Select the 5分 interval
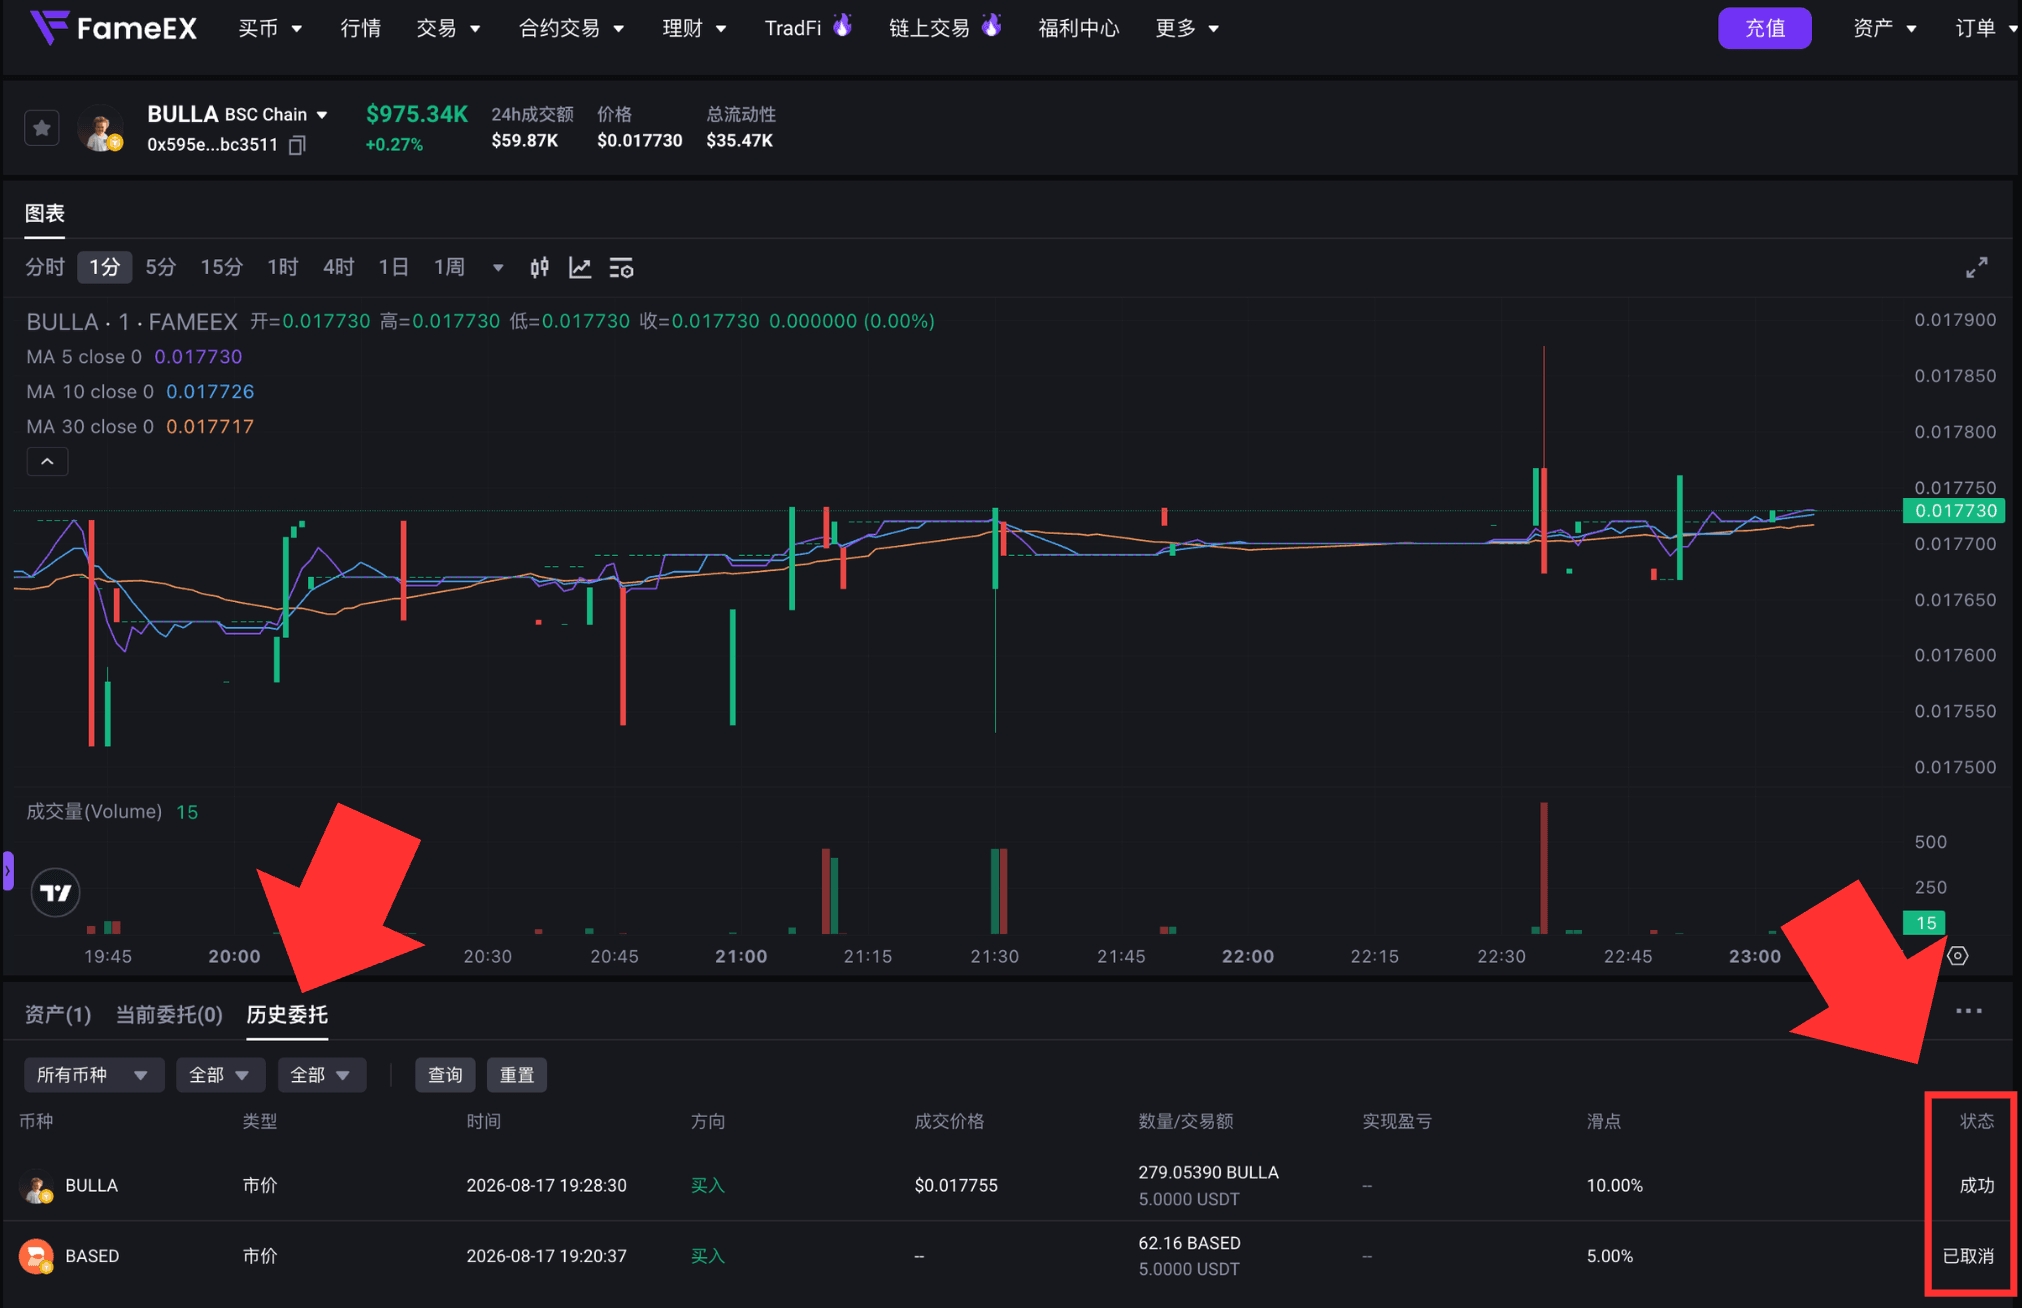Screen dimensions: 2022x1308 pyautogui.click(x=160, y=267)
